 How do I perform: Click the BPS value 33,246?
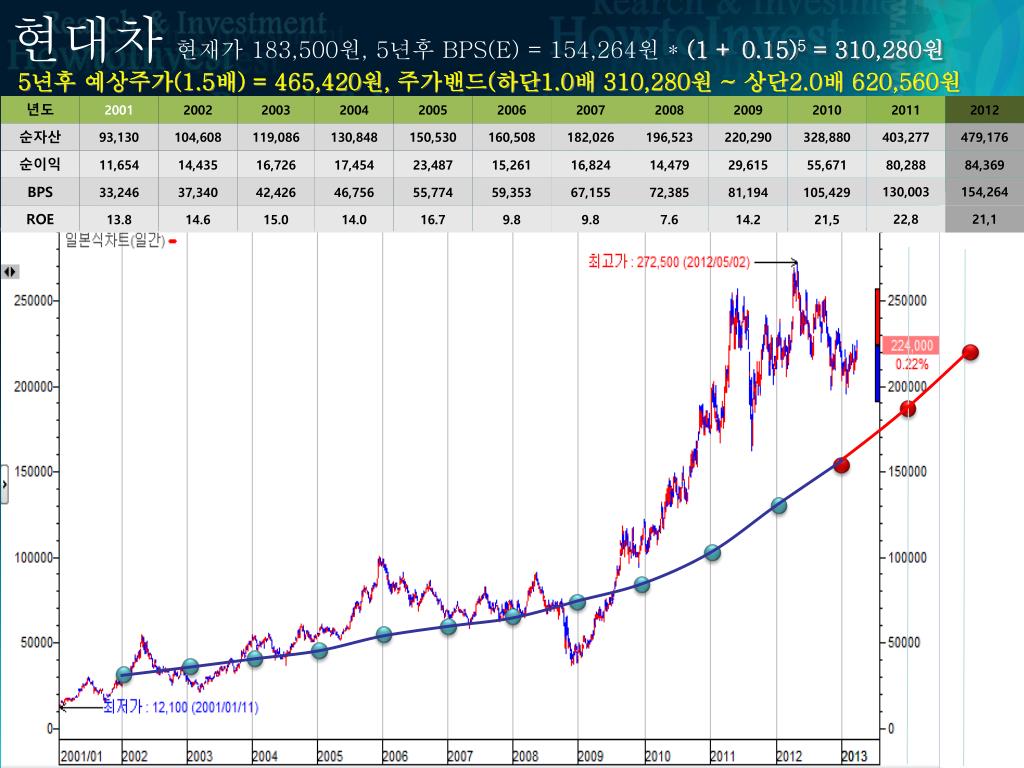click(x=119, y=193)
